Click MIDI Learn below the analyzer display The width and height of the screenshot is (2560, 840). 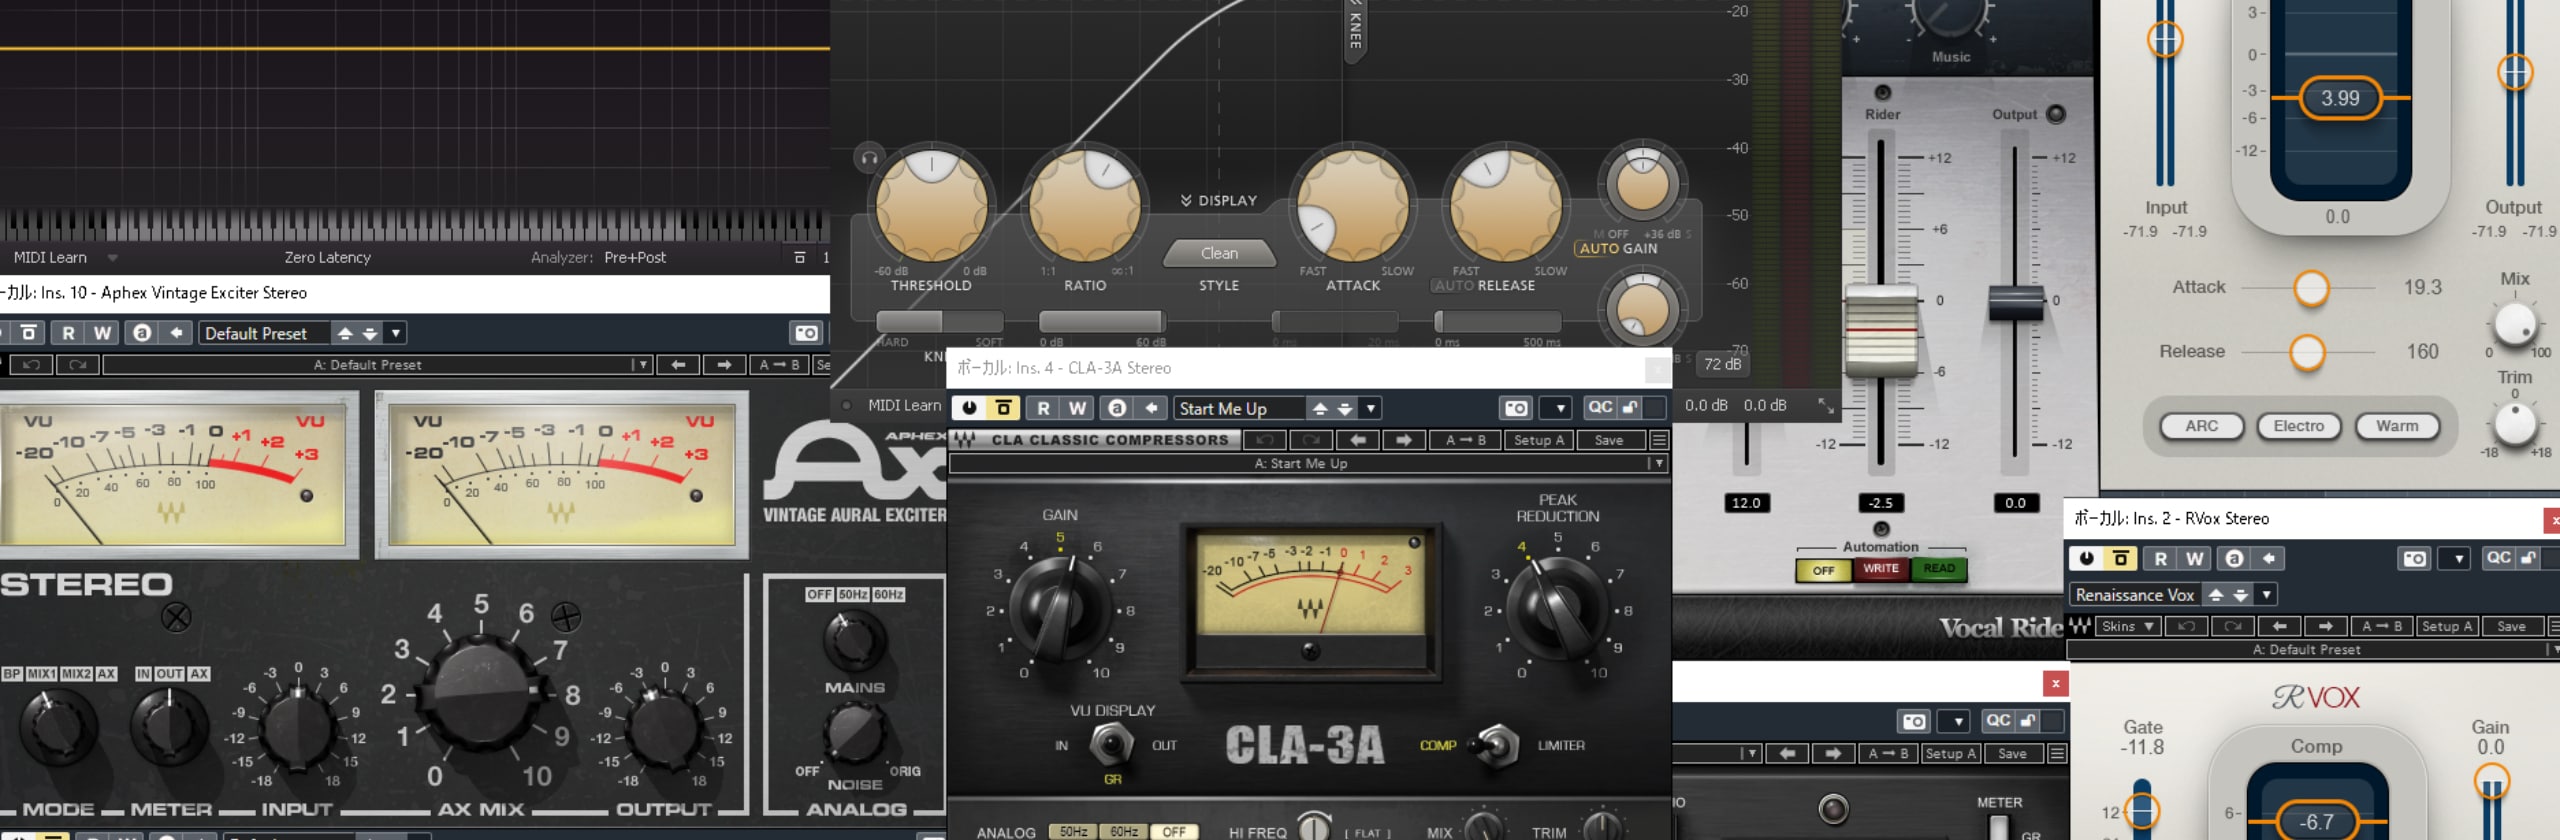pos(50,257)
